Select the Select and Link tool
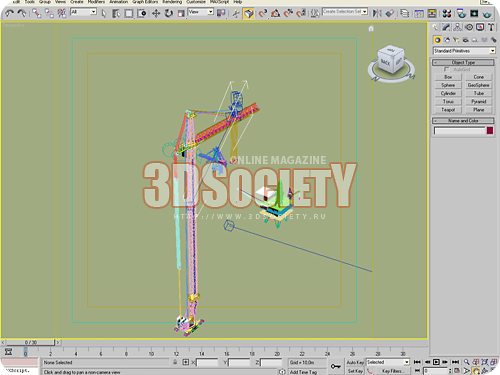The height and width of the screenshot is (375, 500). coord(36,13)
